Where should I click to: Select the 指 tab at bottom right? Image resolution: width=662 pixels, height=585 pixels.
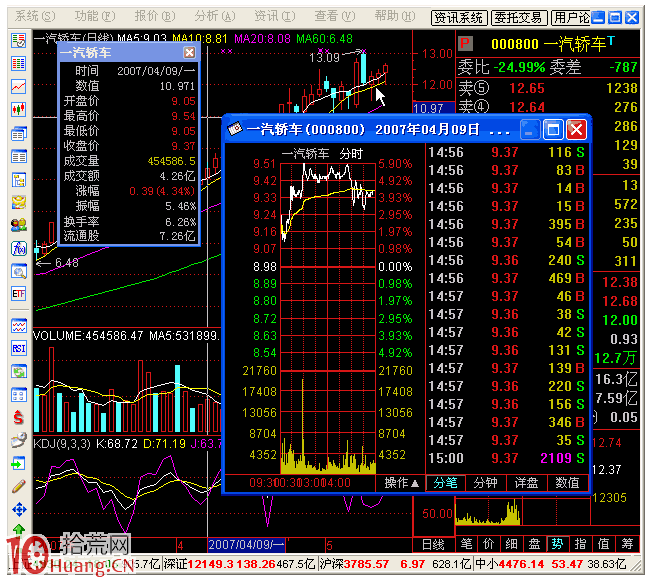pyautogui.click(x=581, y=544)
